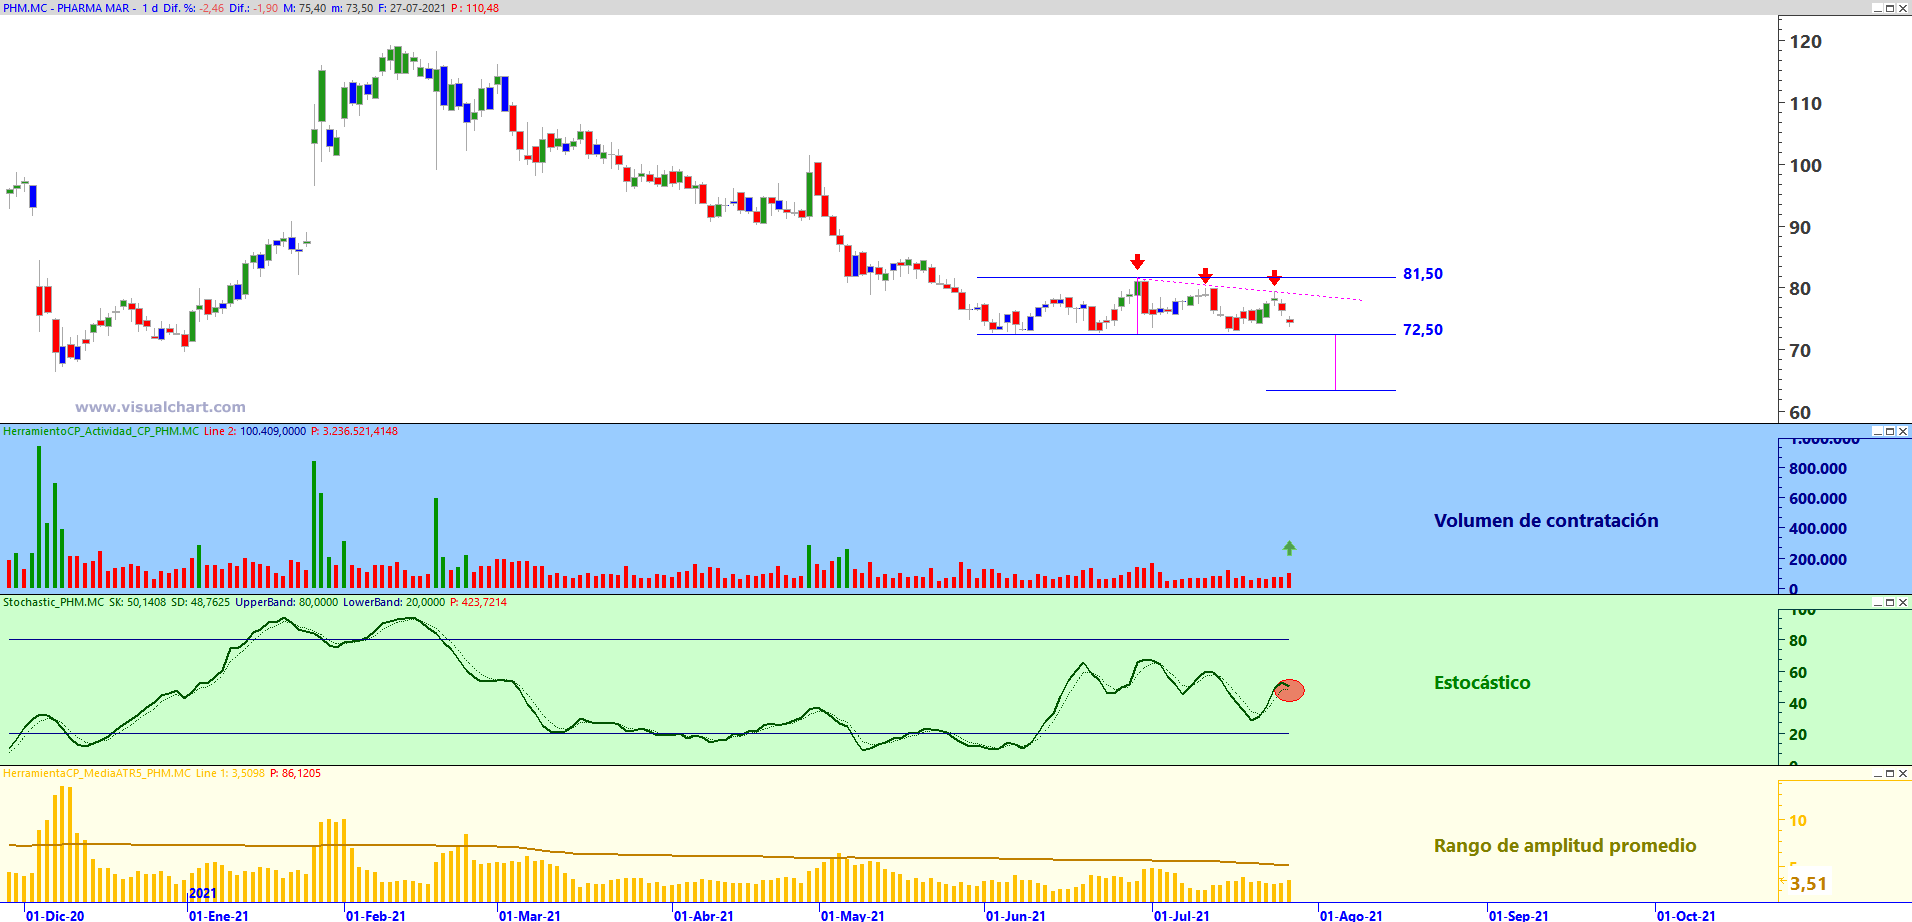Click the 400.000 value on the volume axis
This screenshot has height=922, width=1912.
coord(1818,529)
